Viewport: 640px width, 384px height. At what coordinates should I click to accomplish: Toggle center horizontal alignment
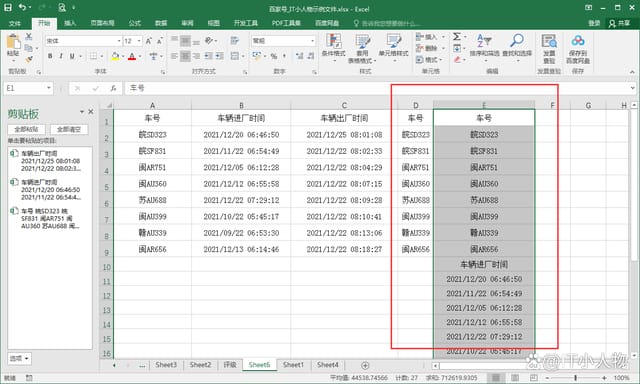[x=185, y=56]
